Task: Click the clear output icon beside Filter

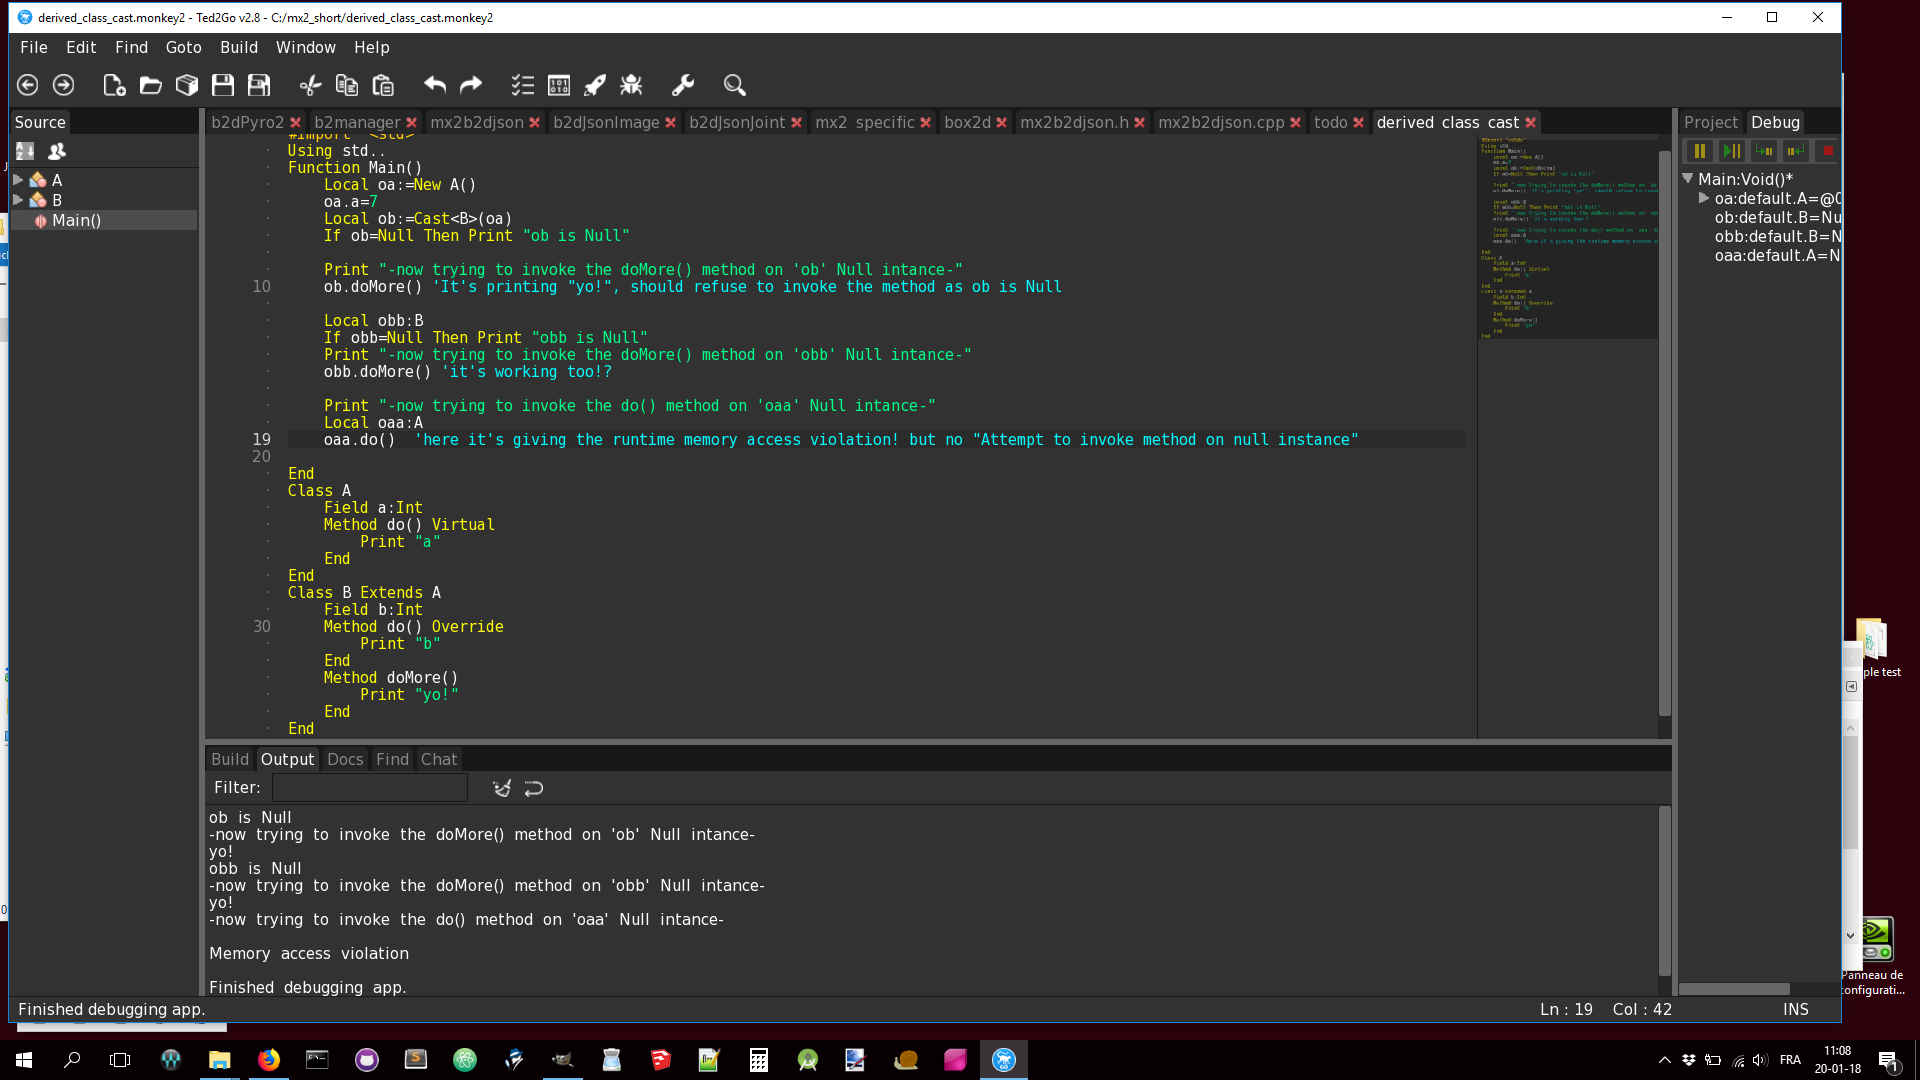Action: pos(502,788)
